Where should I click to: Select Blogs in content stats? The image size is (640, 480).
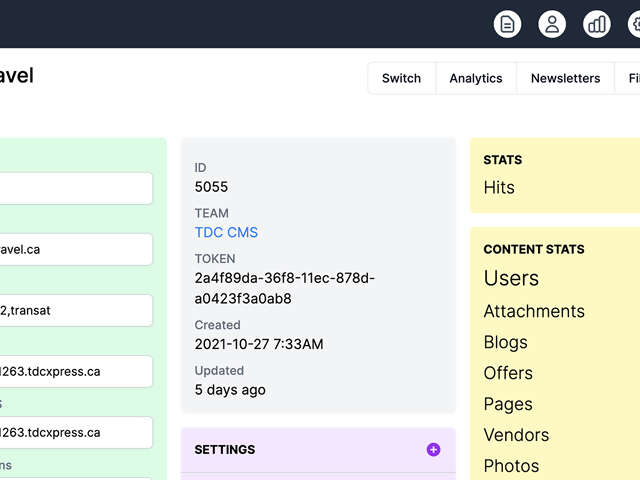(x=505, y=342)
